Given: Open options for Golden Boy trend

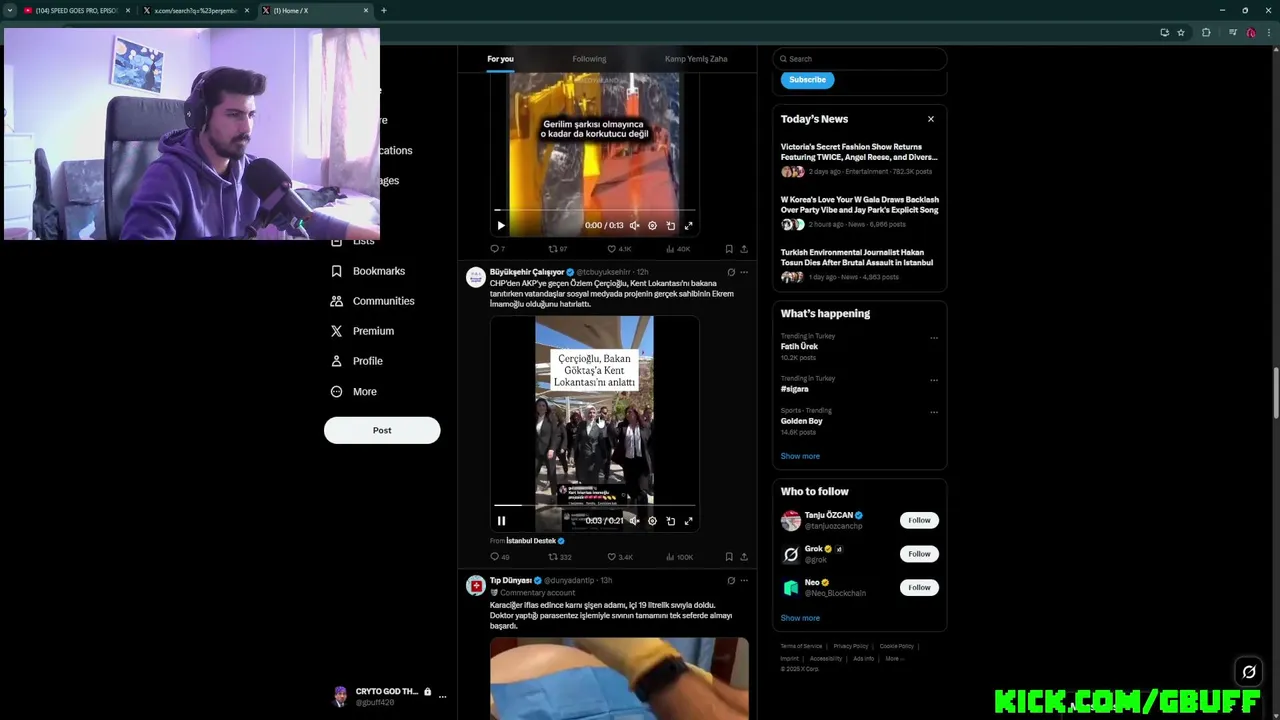Looking at the screenshot, I should click(x=934, y=412).
